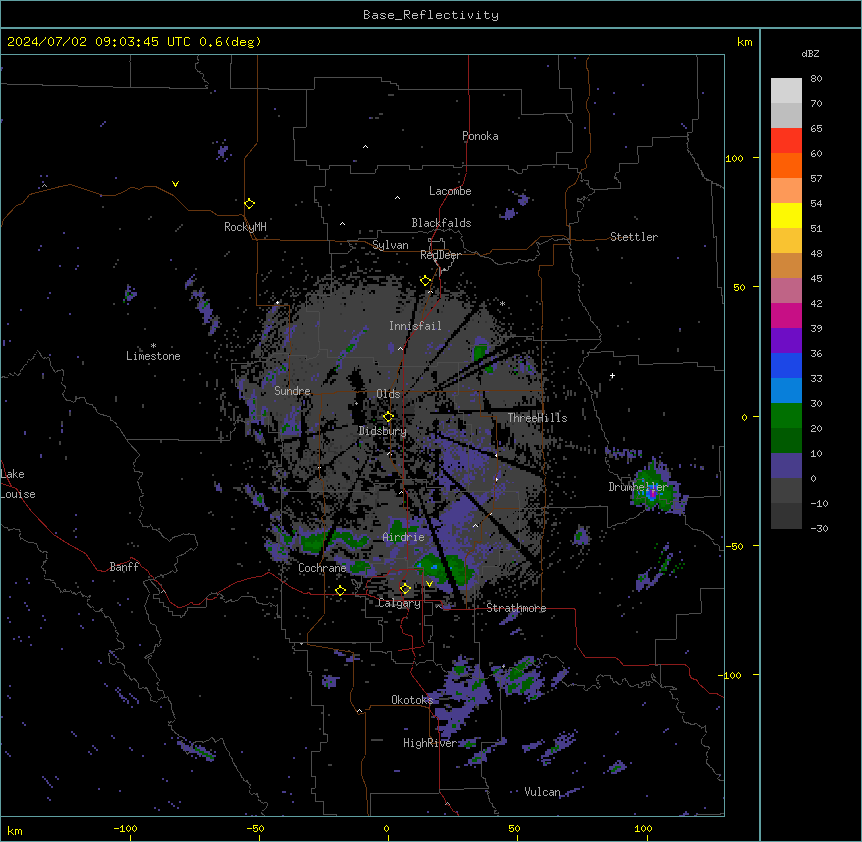
Task: Click the Ponoka city label
Action: point(480,136)
